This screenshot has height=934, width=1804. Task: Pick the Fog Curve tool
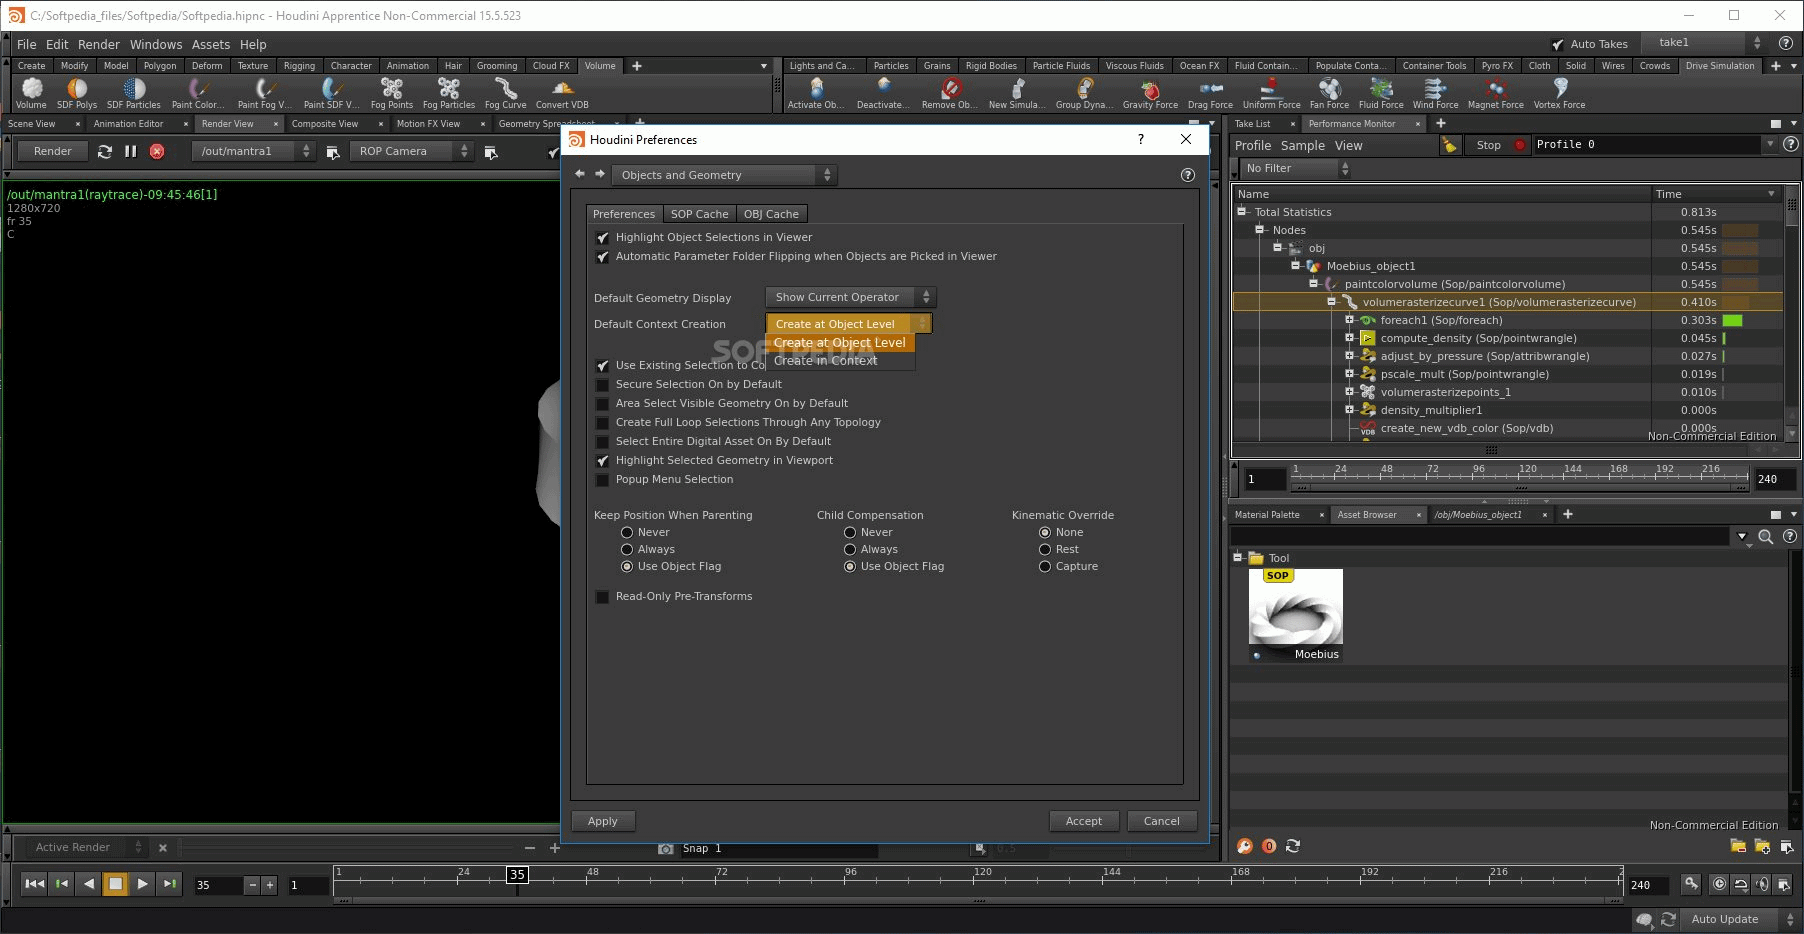[506, 93]
